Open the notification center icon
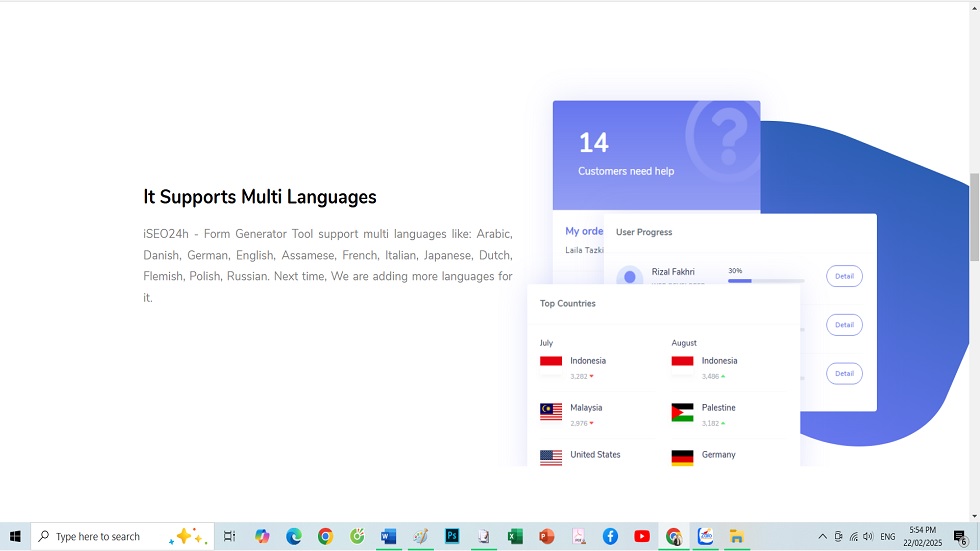Image resolution: width=980 pixels, height=551 pixels. tap(960, 537)
